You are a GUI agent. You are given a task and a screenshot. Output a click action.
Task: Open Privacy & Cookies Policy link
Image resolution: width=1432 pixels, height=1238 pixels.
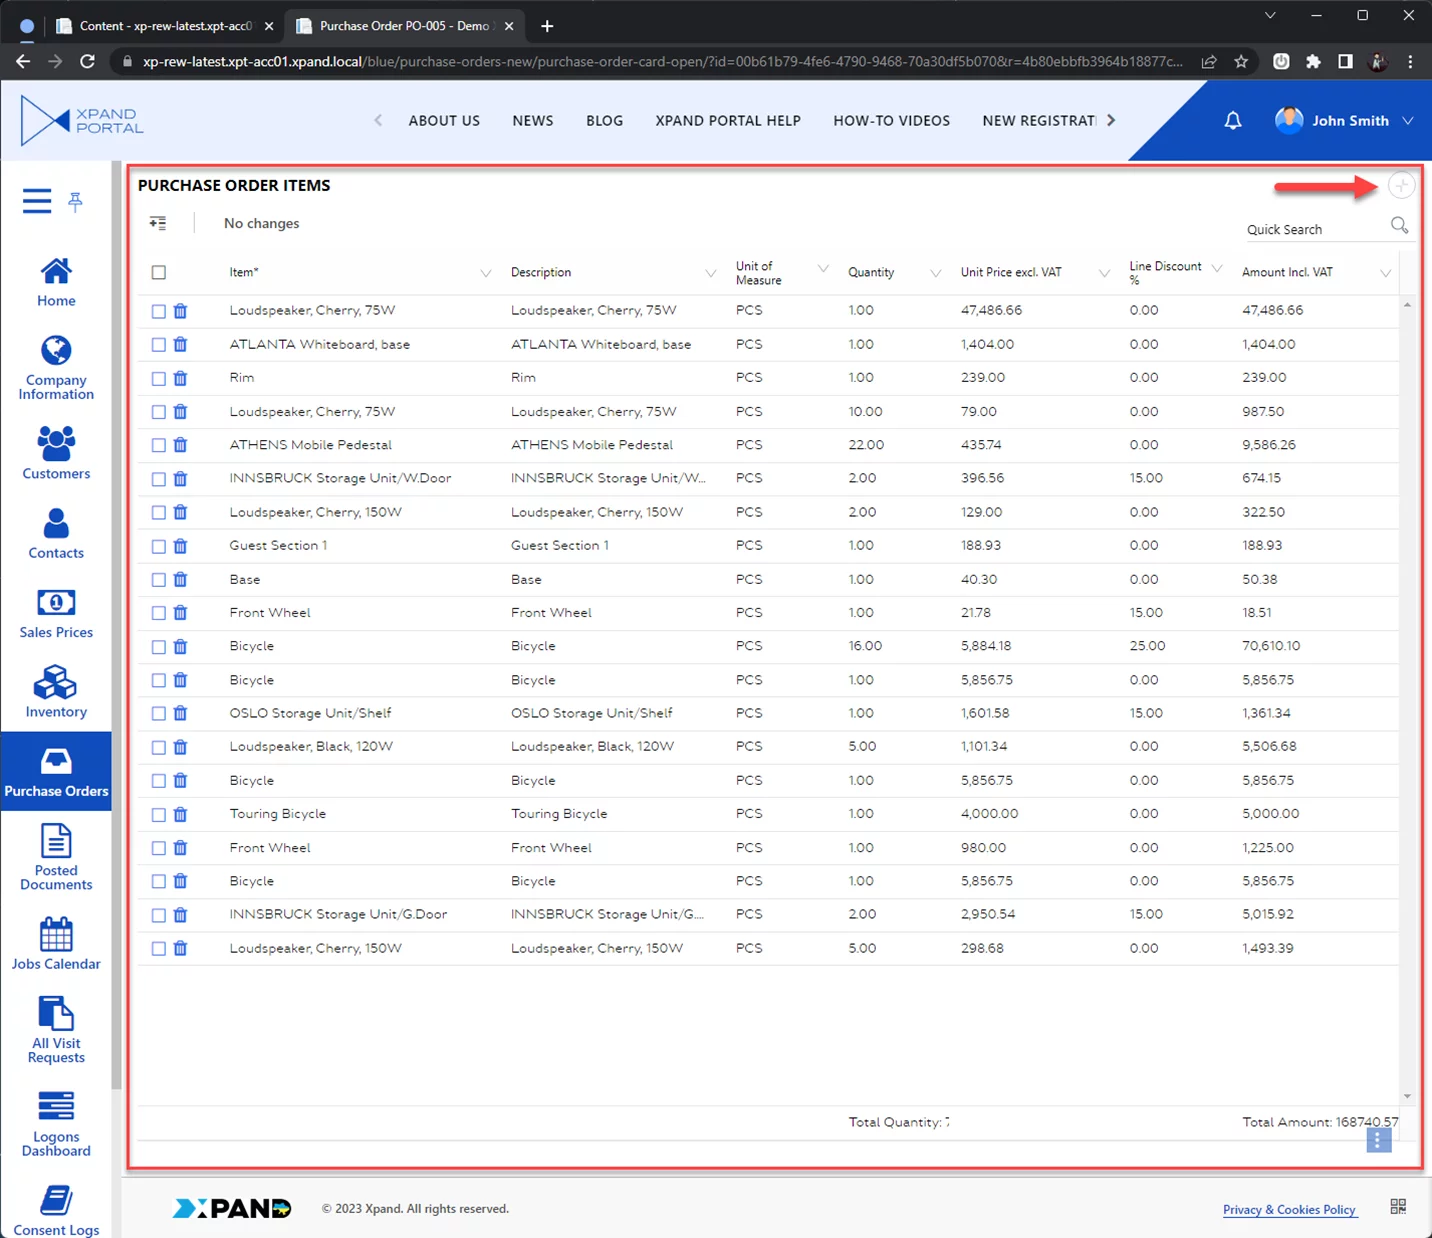[1289, 1210]
